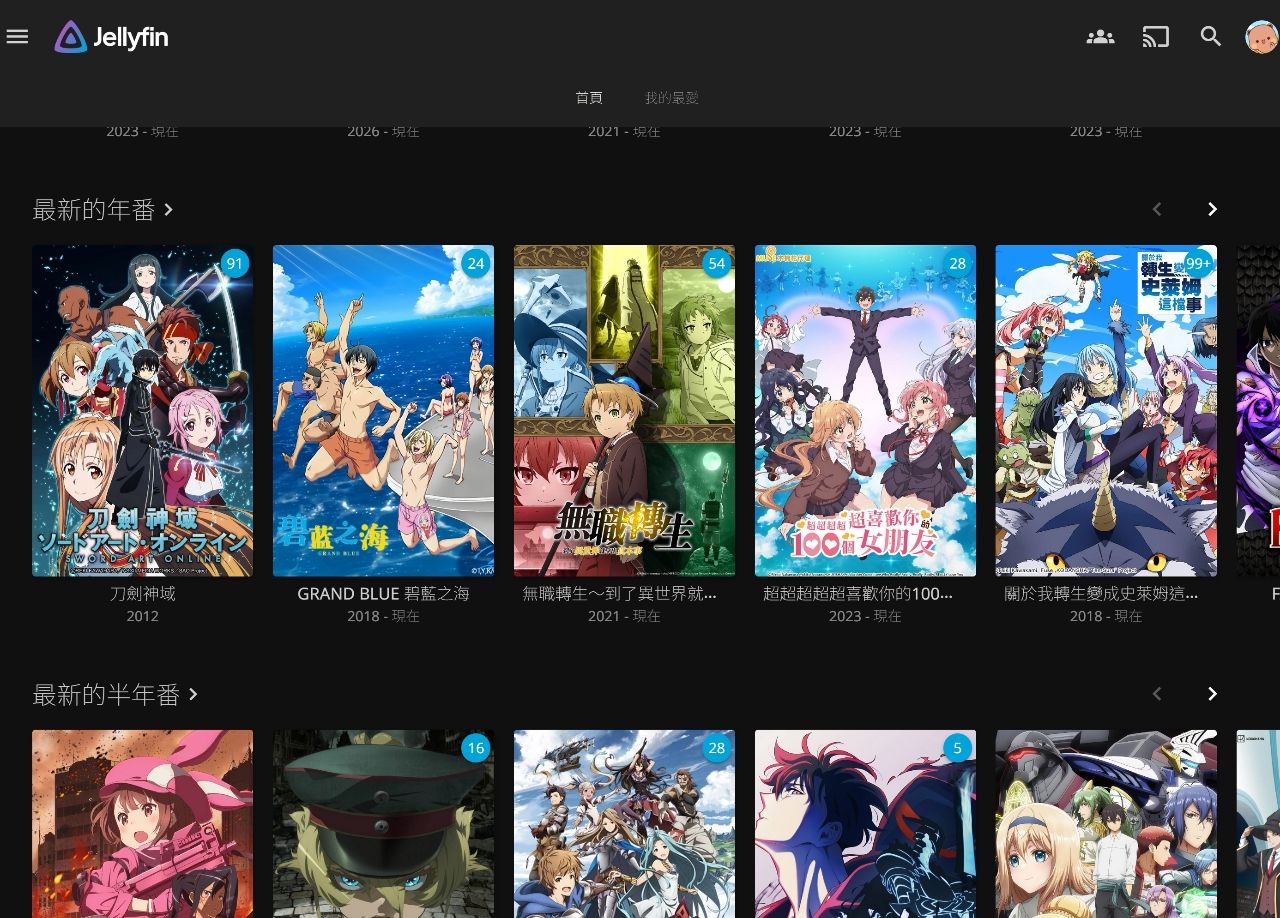1280x918 pixels.
Task: Go to next page in 最新的年番
Action: point(1212,209)
